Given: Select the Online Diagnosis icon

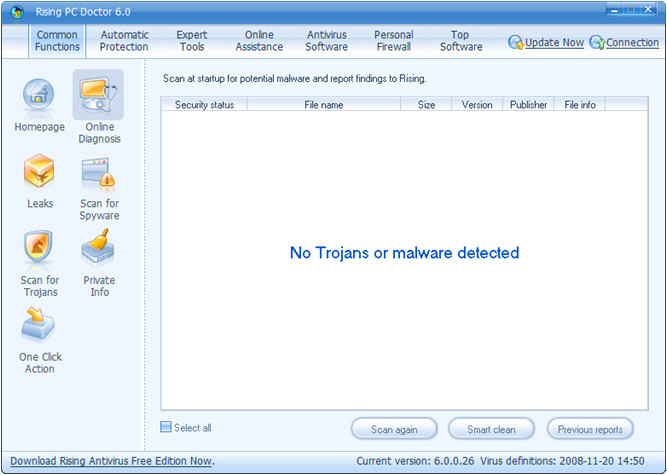Looking at the screenshot, I should (98, 95).
